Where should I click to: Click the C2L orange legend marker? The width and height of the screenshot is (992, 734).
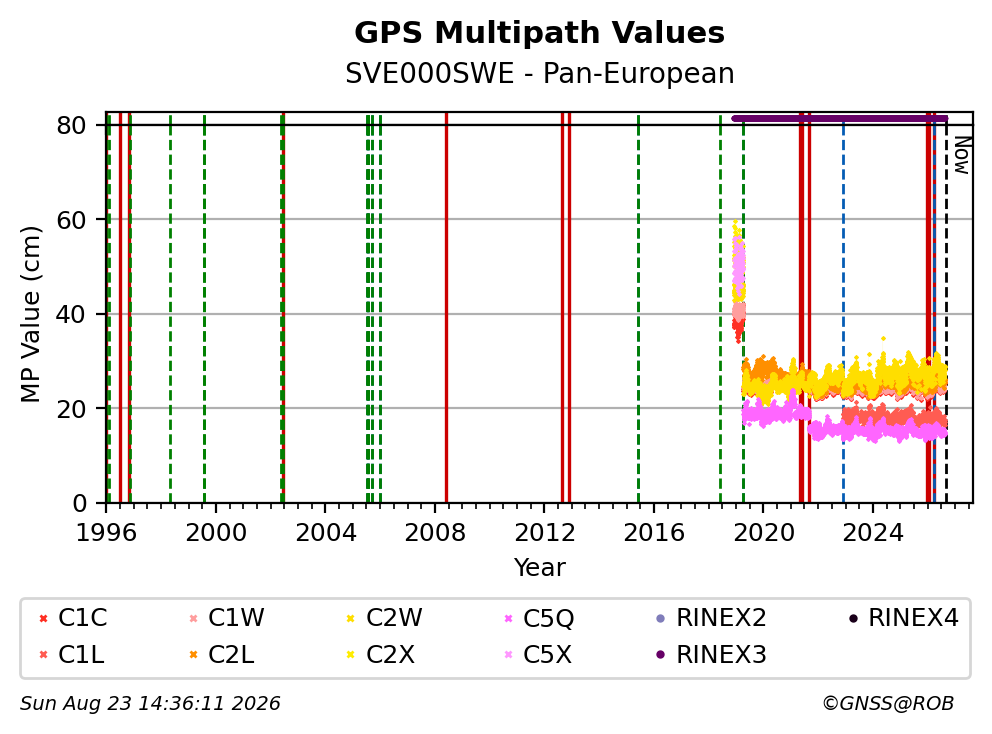click(194, 655)
